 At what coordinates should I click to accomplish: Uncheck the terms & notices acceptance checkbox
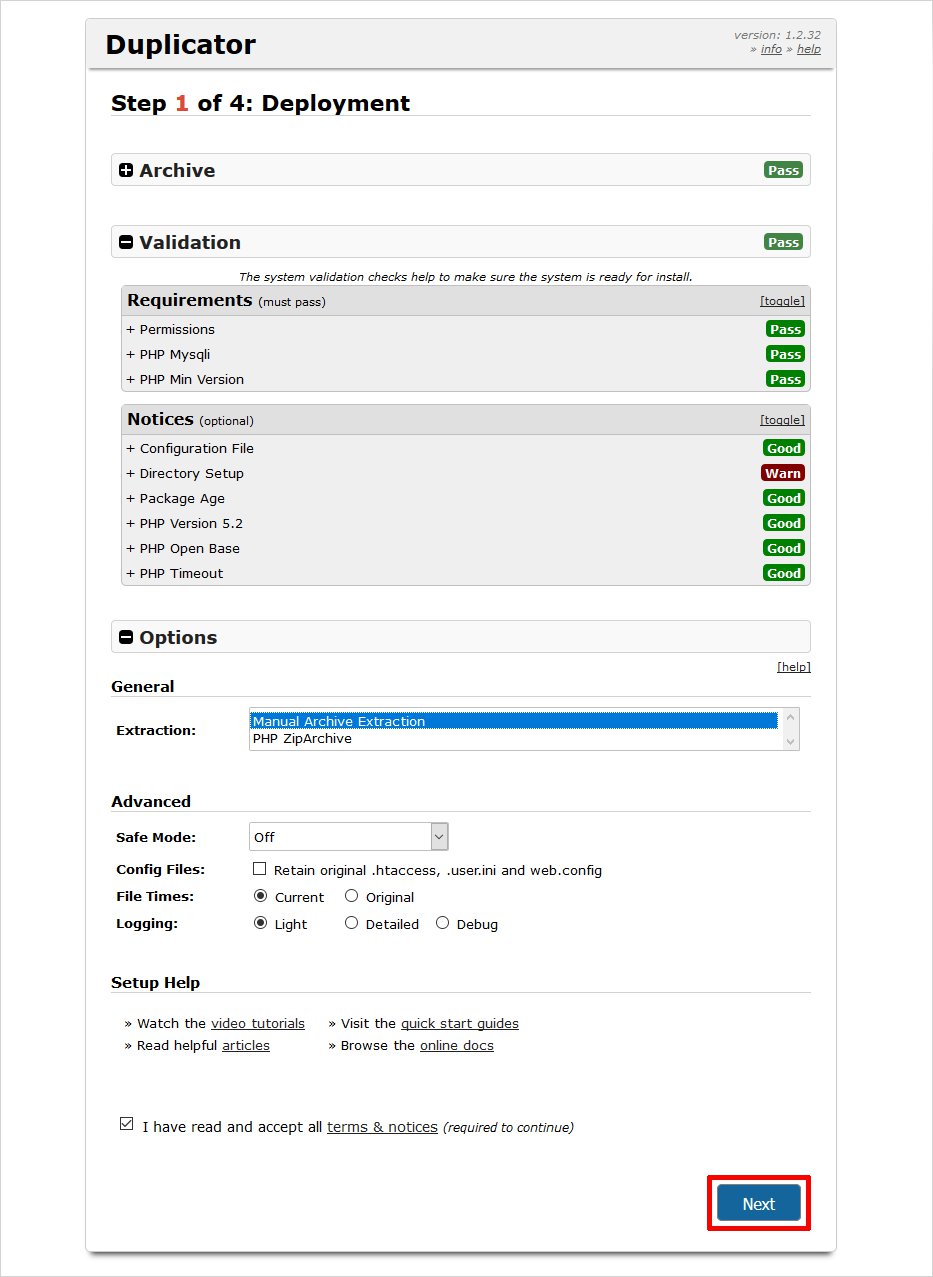coord(126,1124)
